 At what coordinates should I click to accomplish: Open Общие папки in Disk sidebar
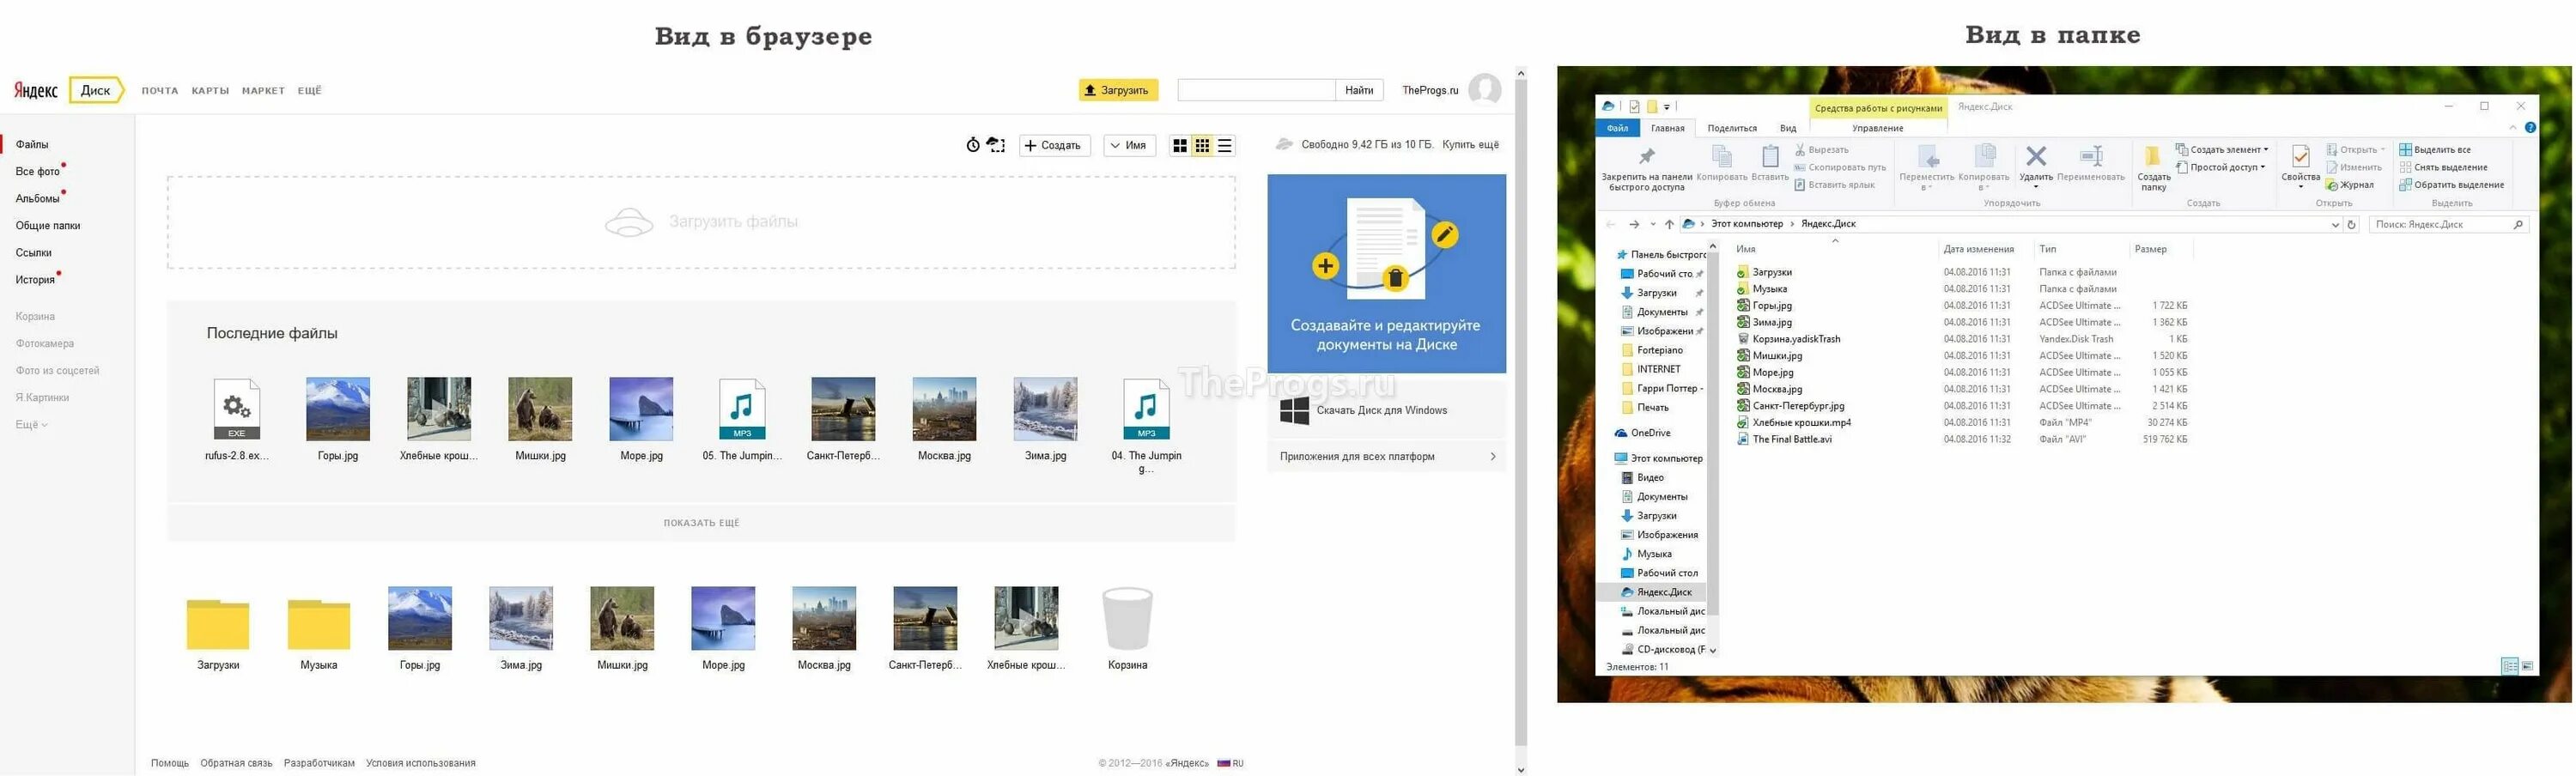tap(48, 226)
